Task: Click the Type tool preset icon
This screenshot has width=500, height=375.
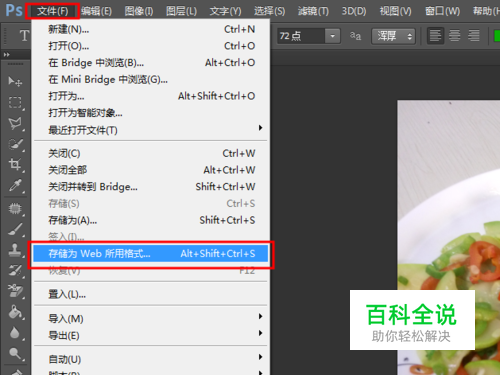Action: point(24,36)
